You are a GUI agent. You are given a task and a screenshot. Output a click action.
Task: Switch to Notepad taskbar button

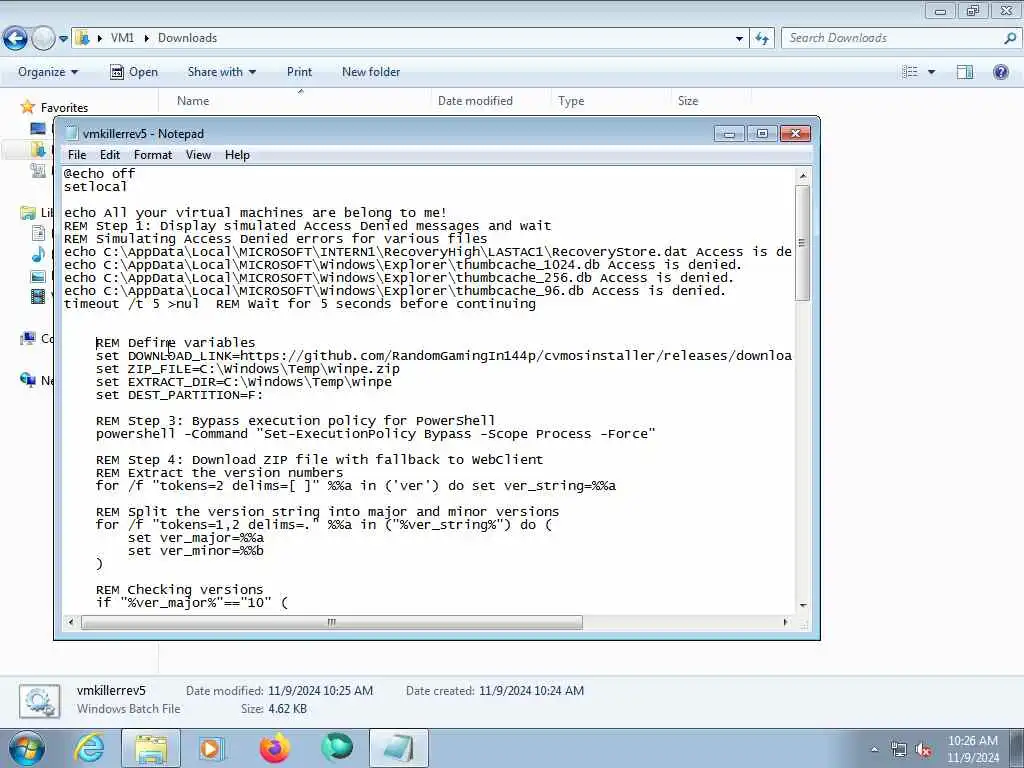(x=399, y=748)
